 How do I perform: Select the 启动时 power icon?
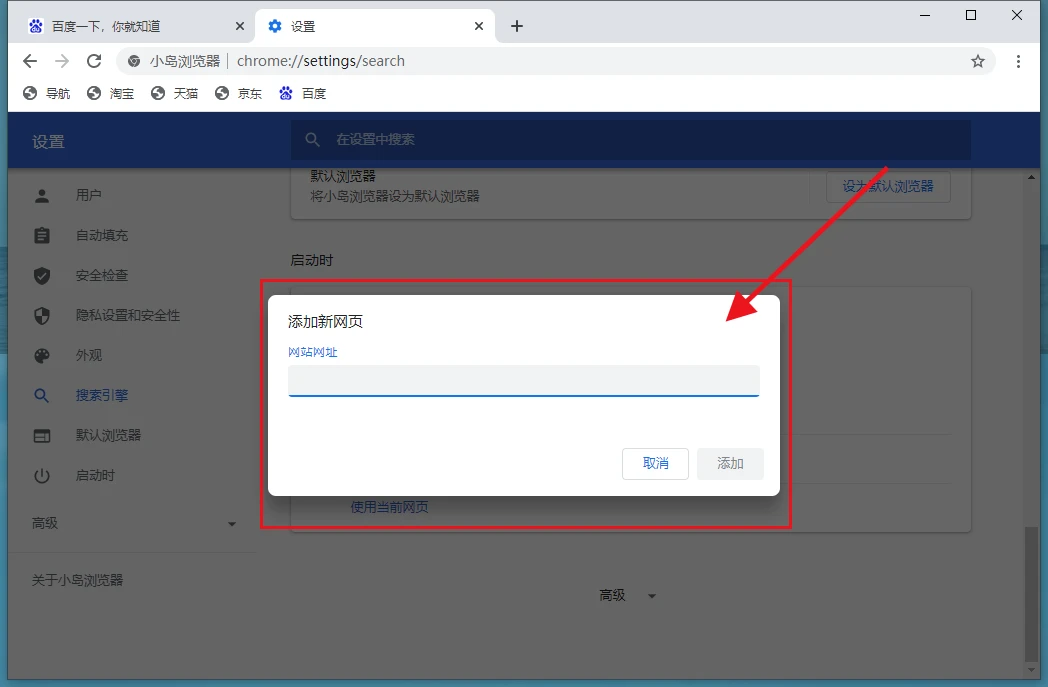pyautogui.click(x=42, y=476)
